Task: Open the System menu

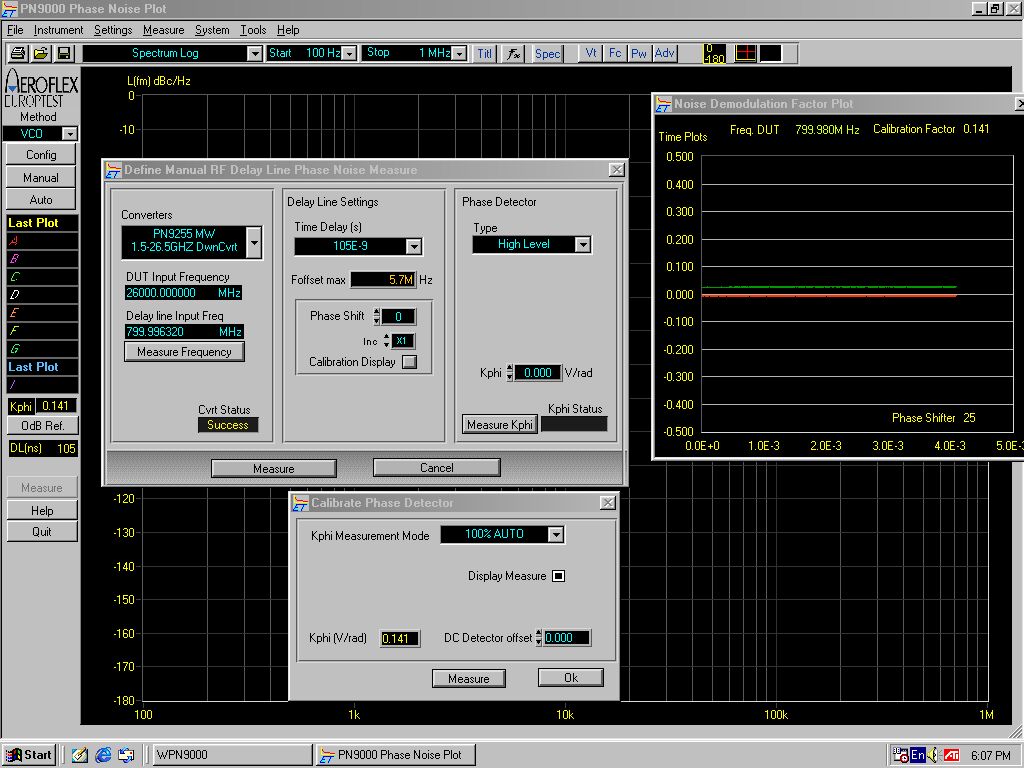Action: coord(212,30)
